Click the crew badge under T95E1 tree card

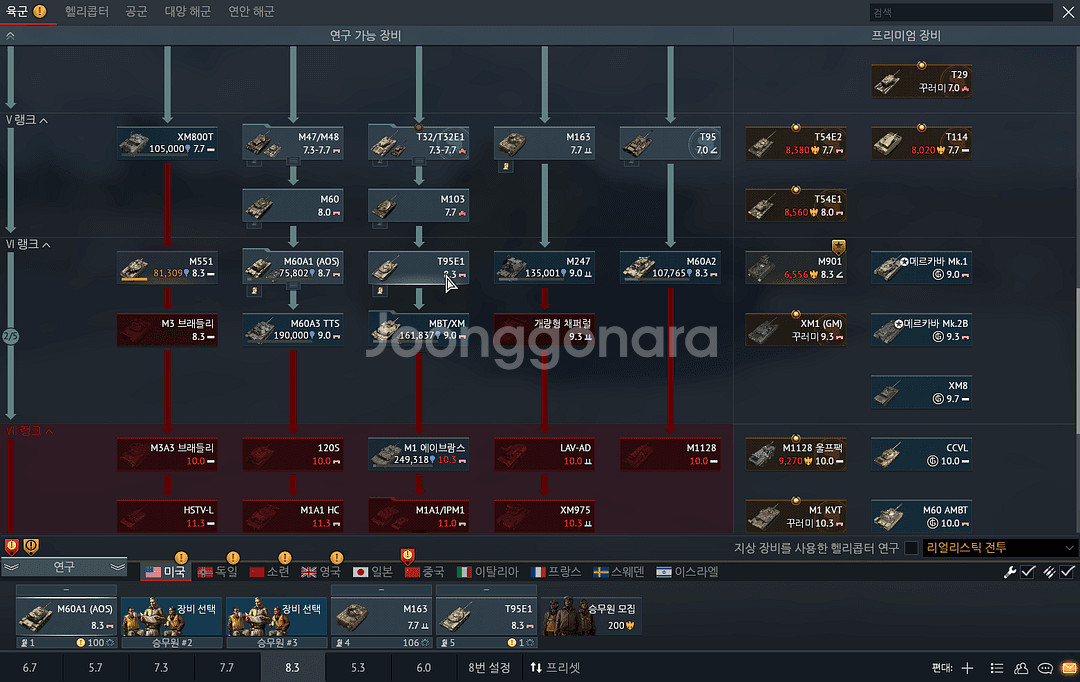[x=380, y=291]
